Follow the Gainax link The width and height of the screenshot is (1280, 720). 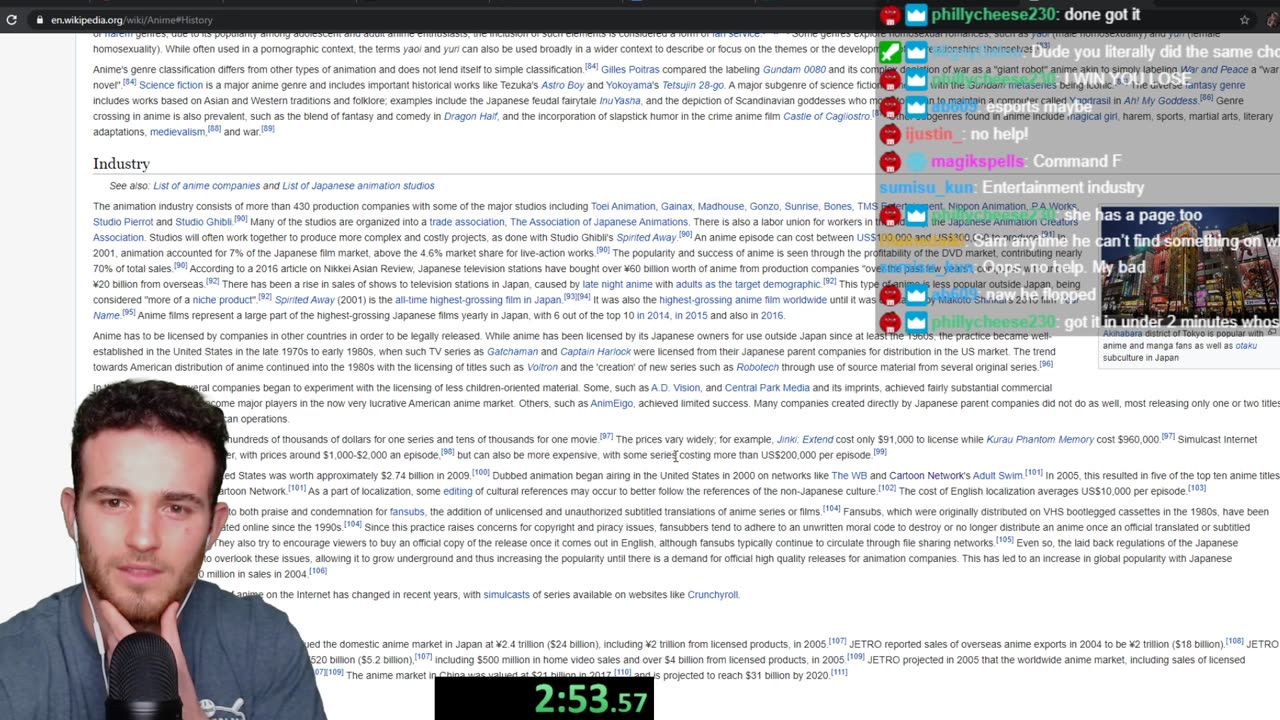tap(676, 207)
